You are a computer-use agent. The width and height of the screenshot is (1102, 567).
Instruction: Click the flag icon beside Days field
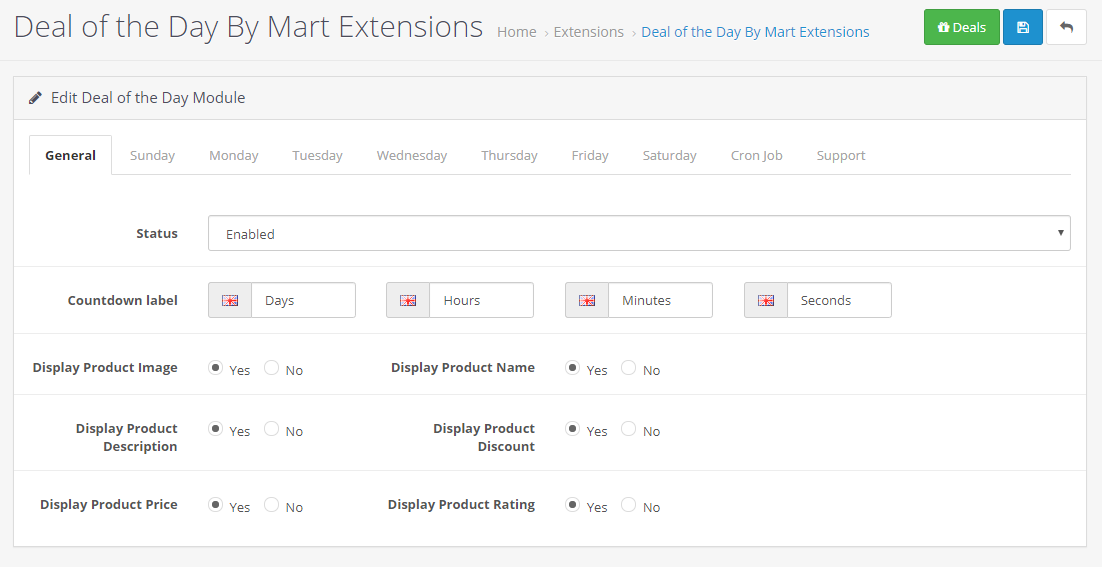(x=230, y=300)
